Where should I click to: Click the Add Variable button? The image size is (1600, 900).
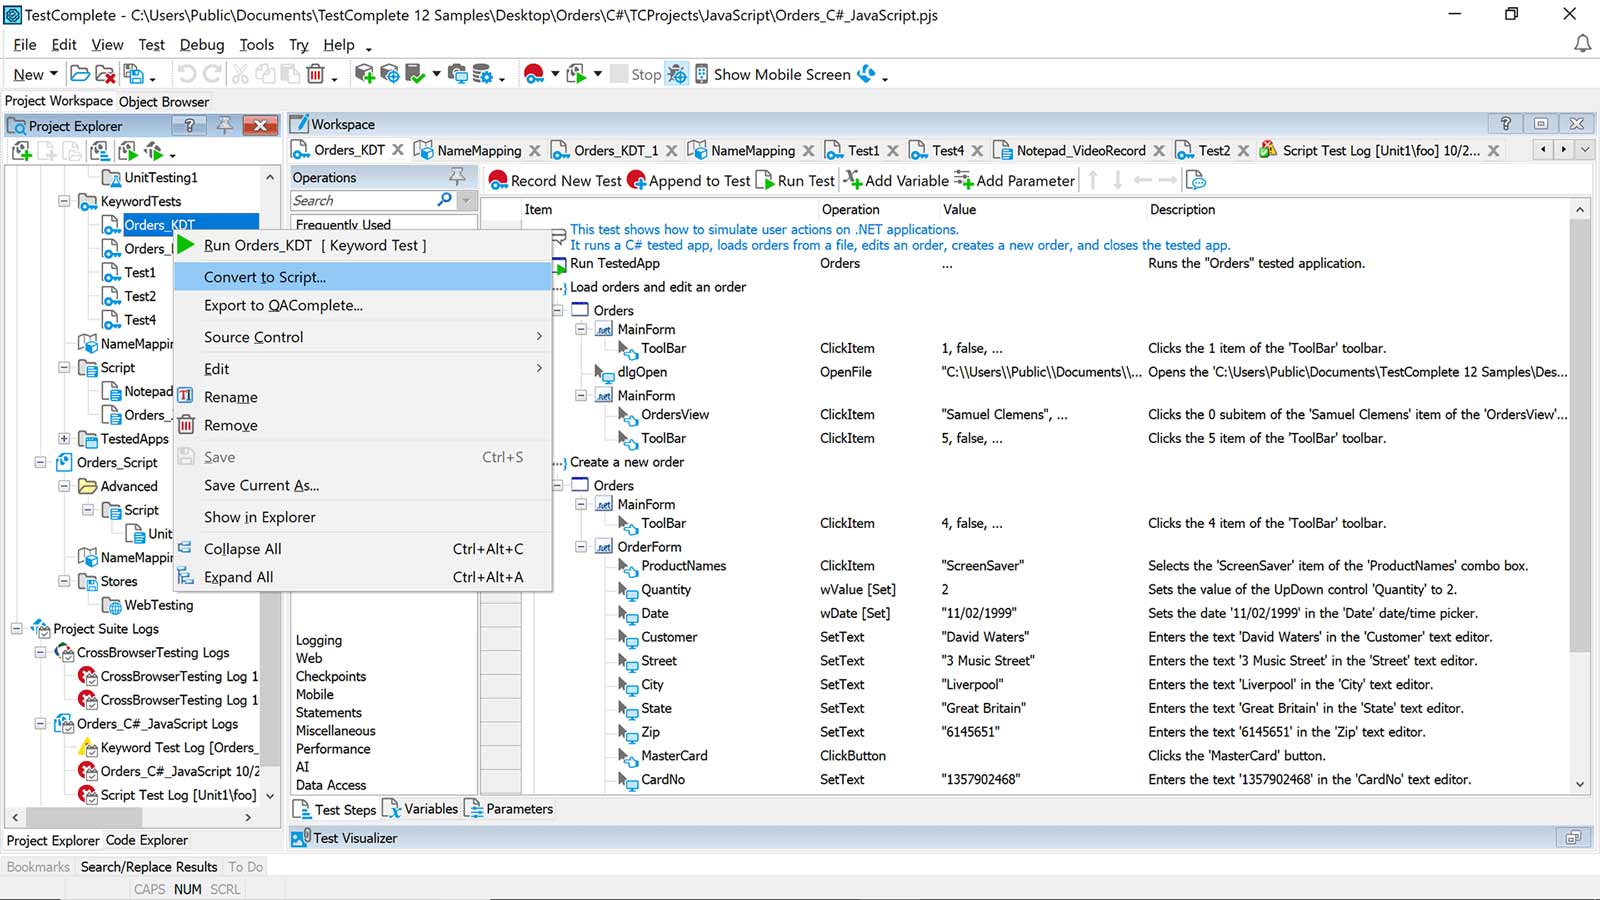click(896, 180)
